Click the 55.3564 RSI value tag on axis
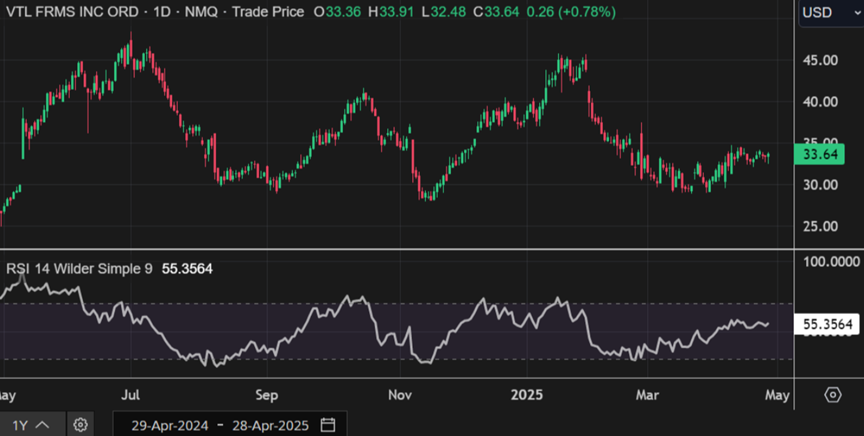Image resolution: width=864 pixels, height=436 pixels. pyautogui.click(x=826, y=324)
